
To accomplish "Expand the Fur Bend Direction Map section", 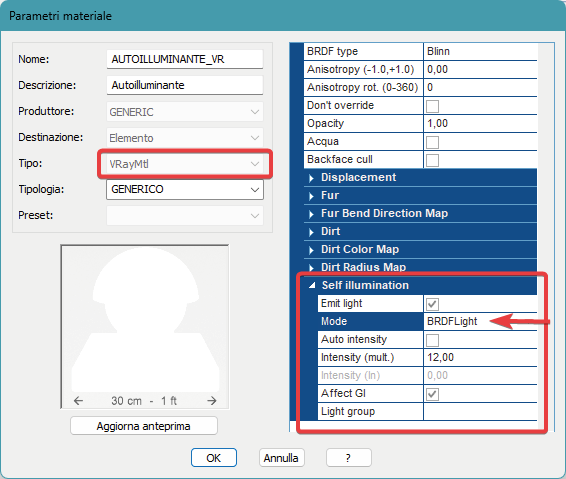I will [x=311, y=214].
